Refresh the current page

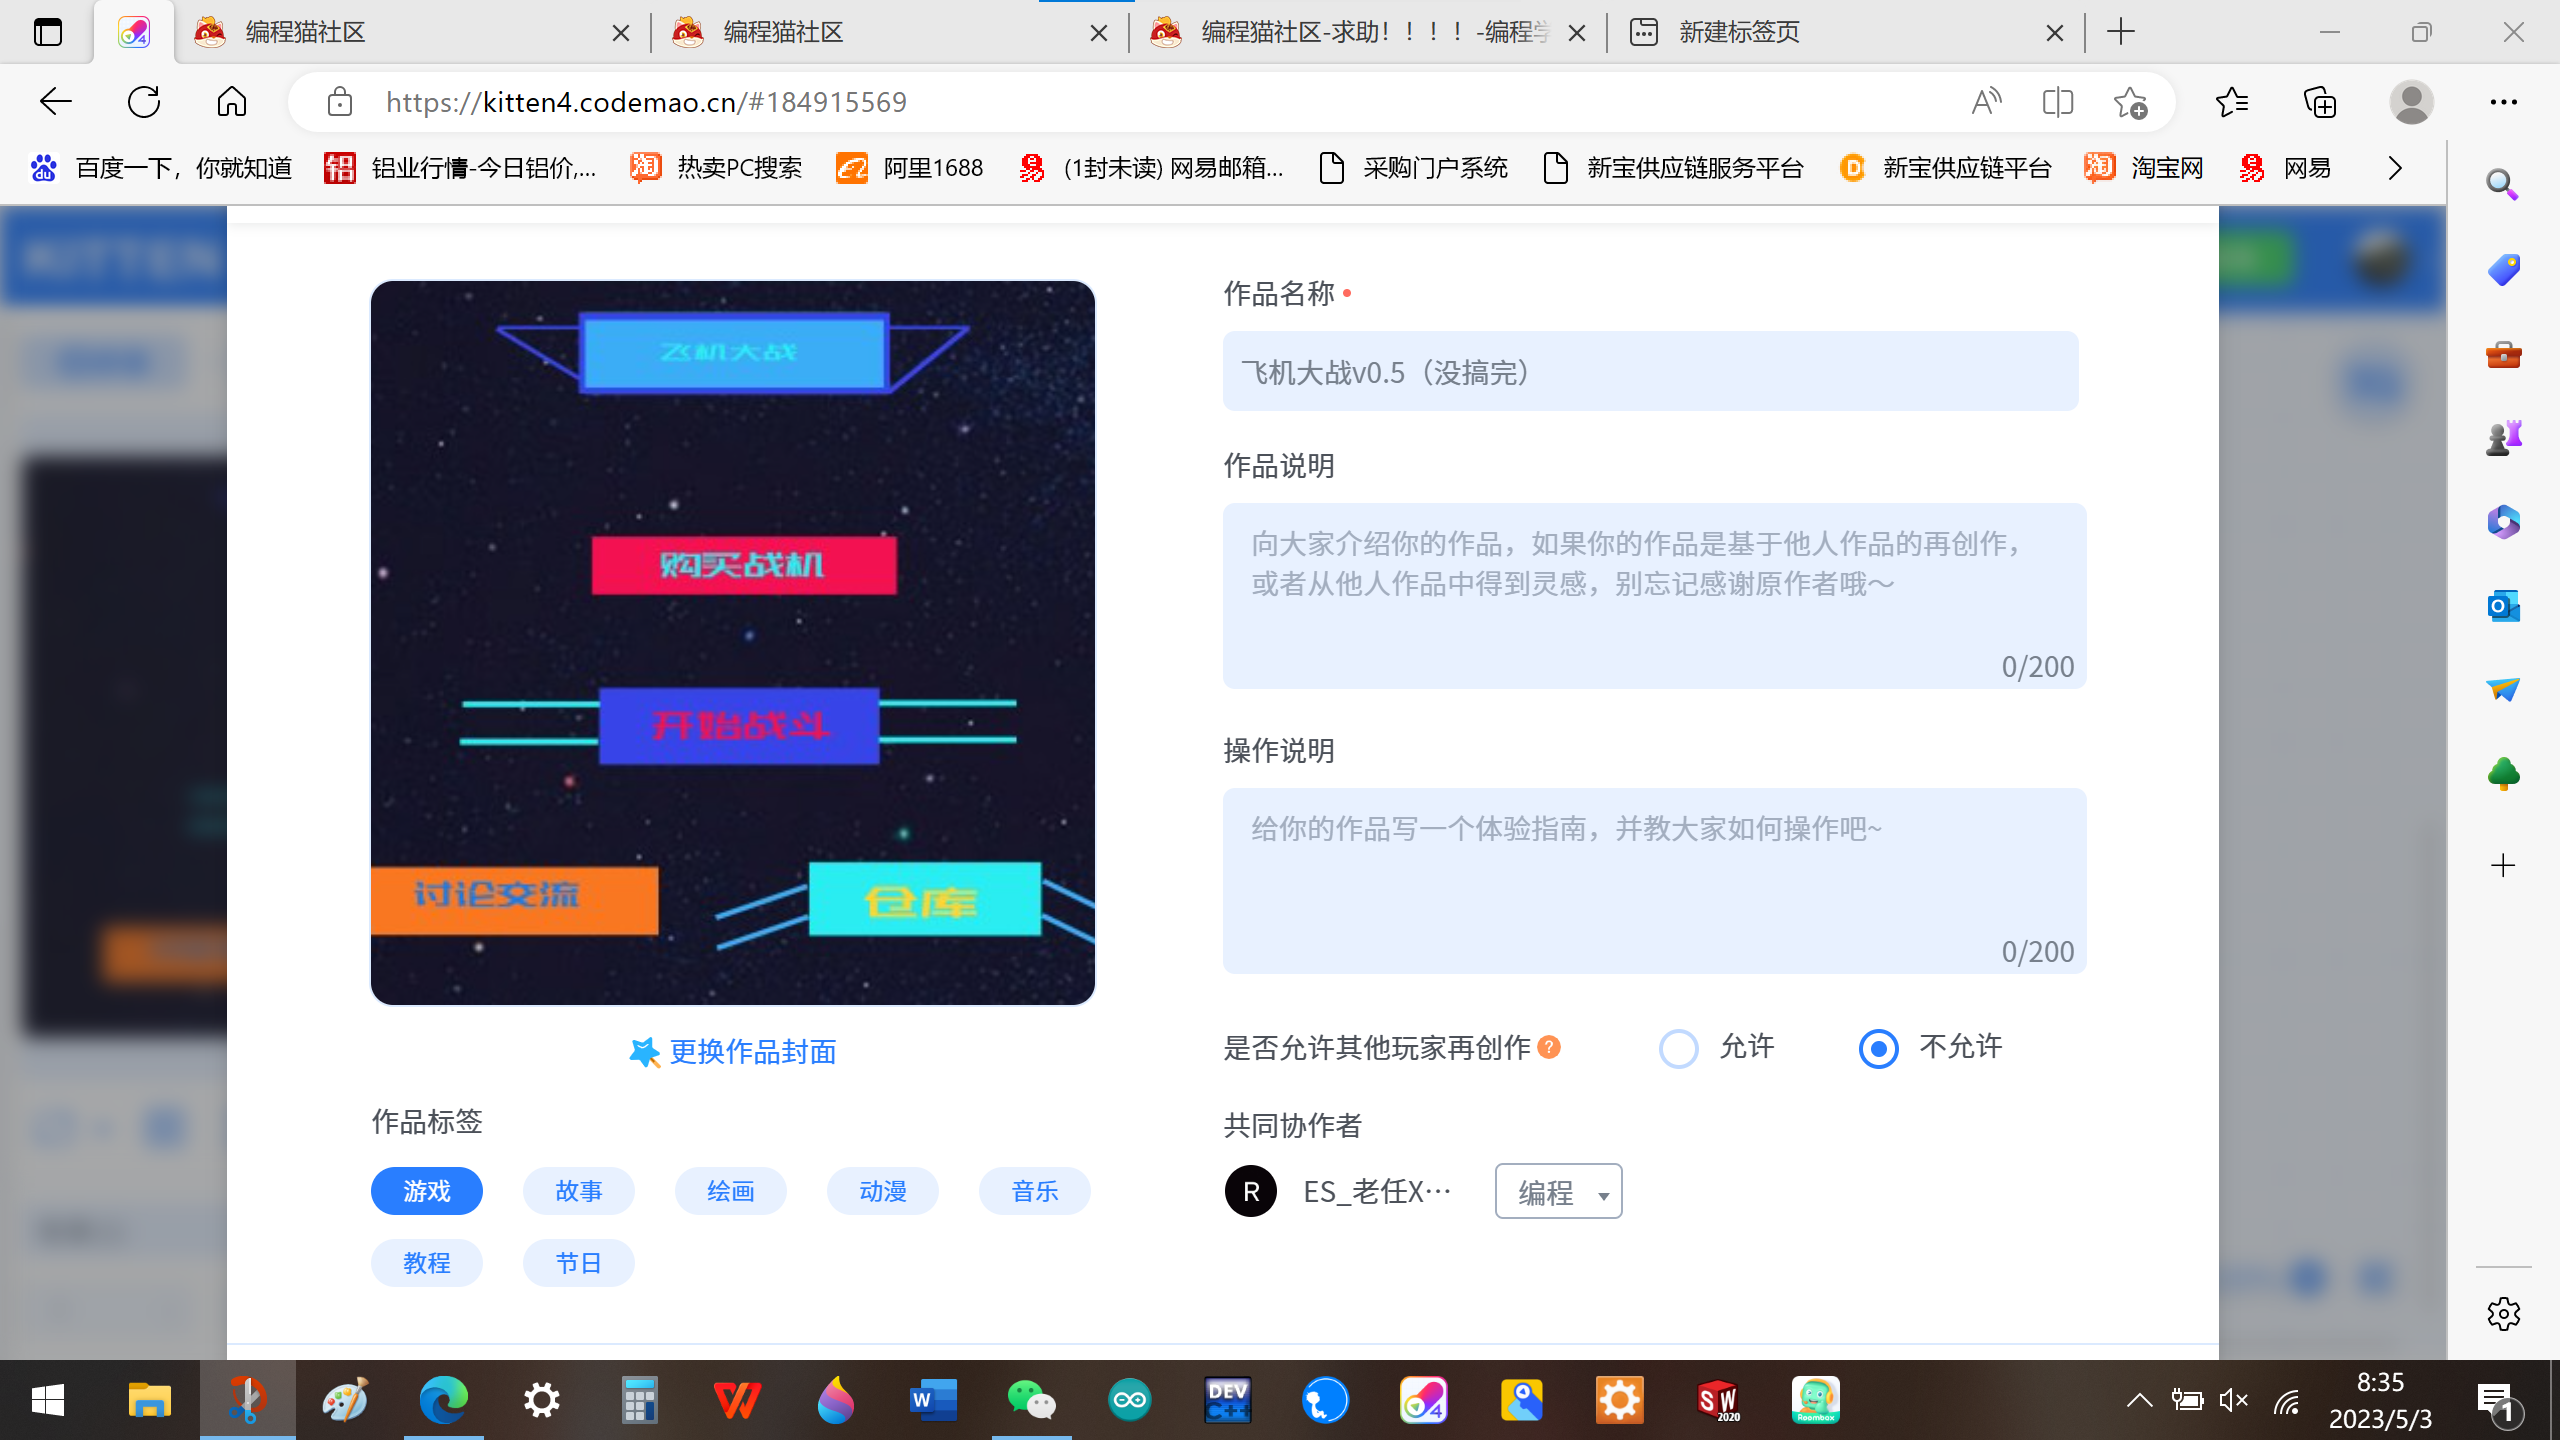(144, 102)
